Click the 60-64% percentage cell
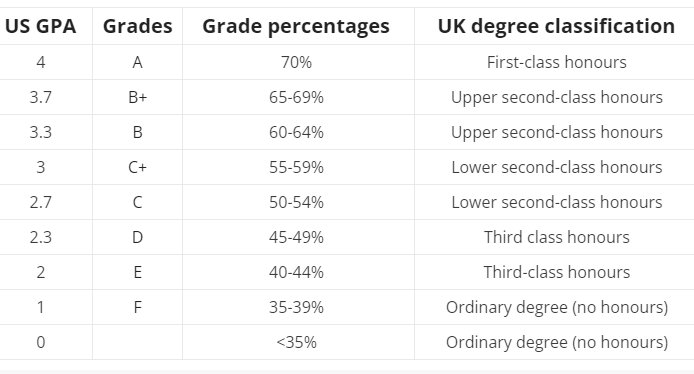The height and width of the screenshot is (374, 694). [x=296, y=132]
